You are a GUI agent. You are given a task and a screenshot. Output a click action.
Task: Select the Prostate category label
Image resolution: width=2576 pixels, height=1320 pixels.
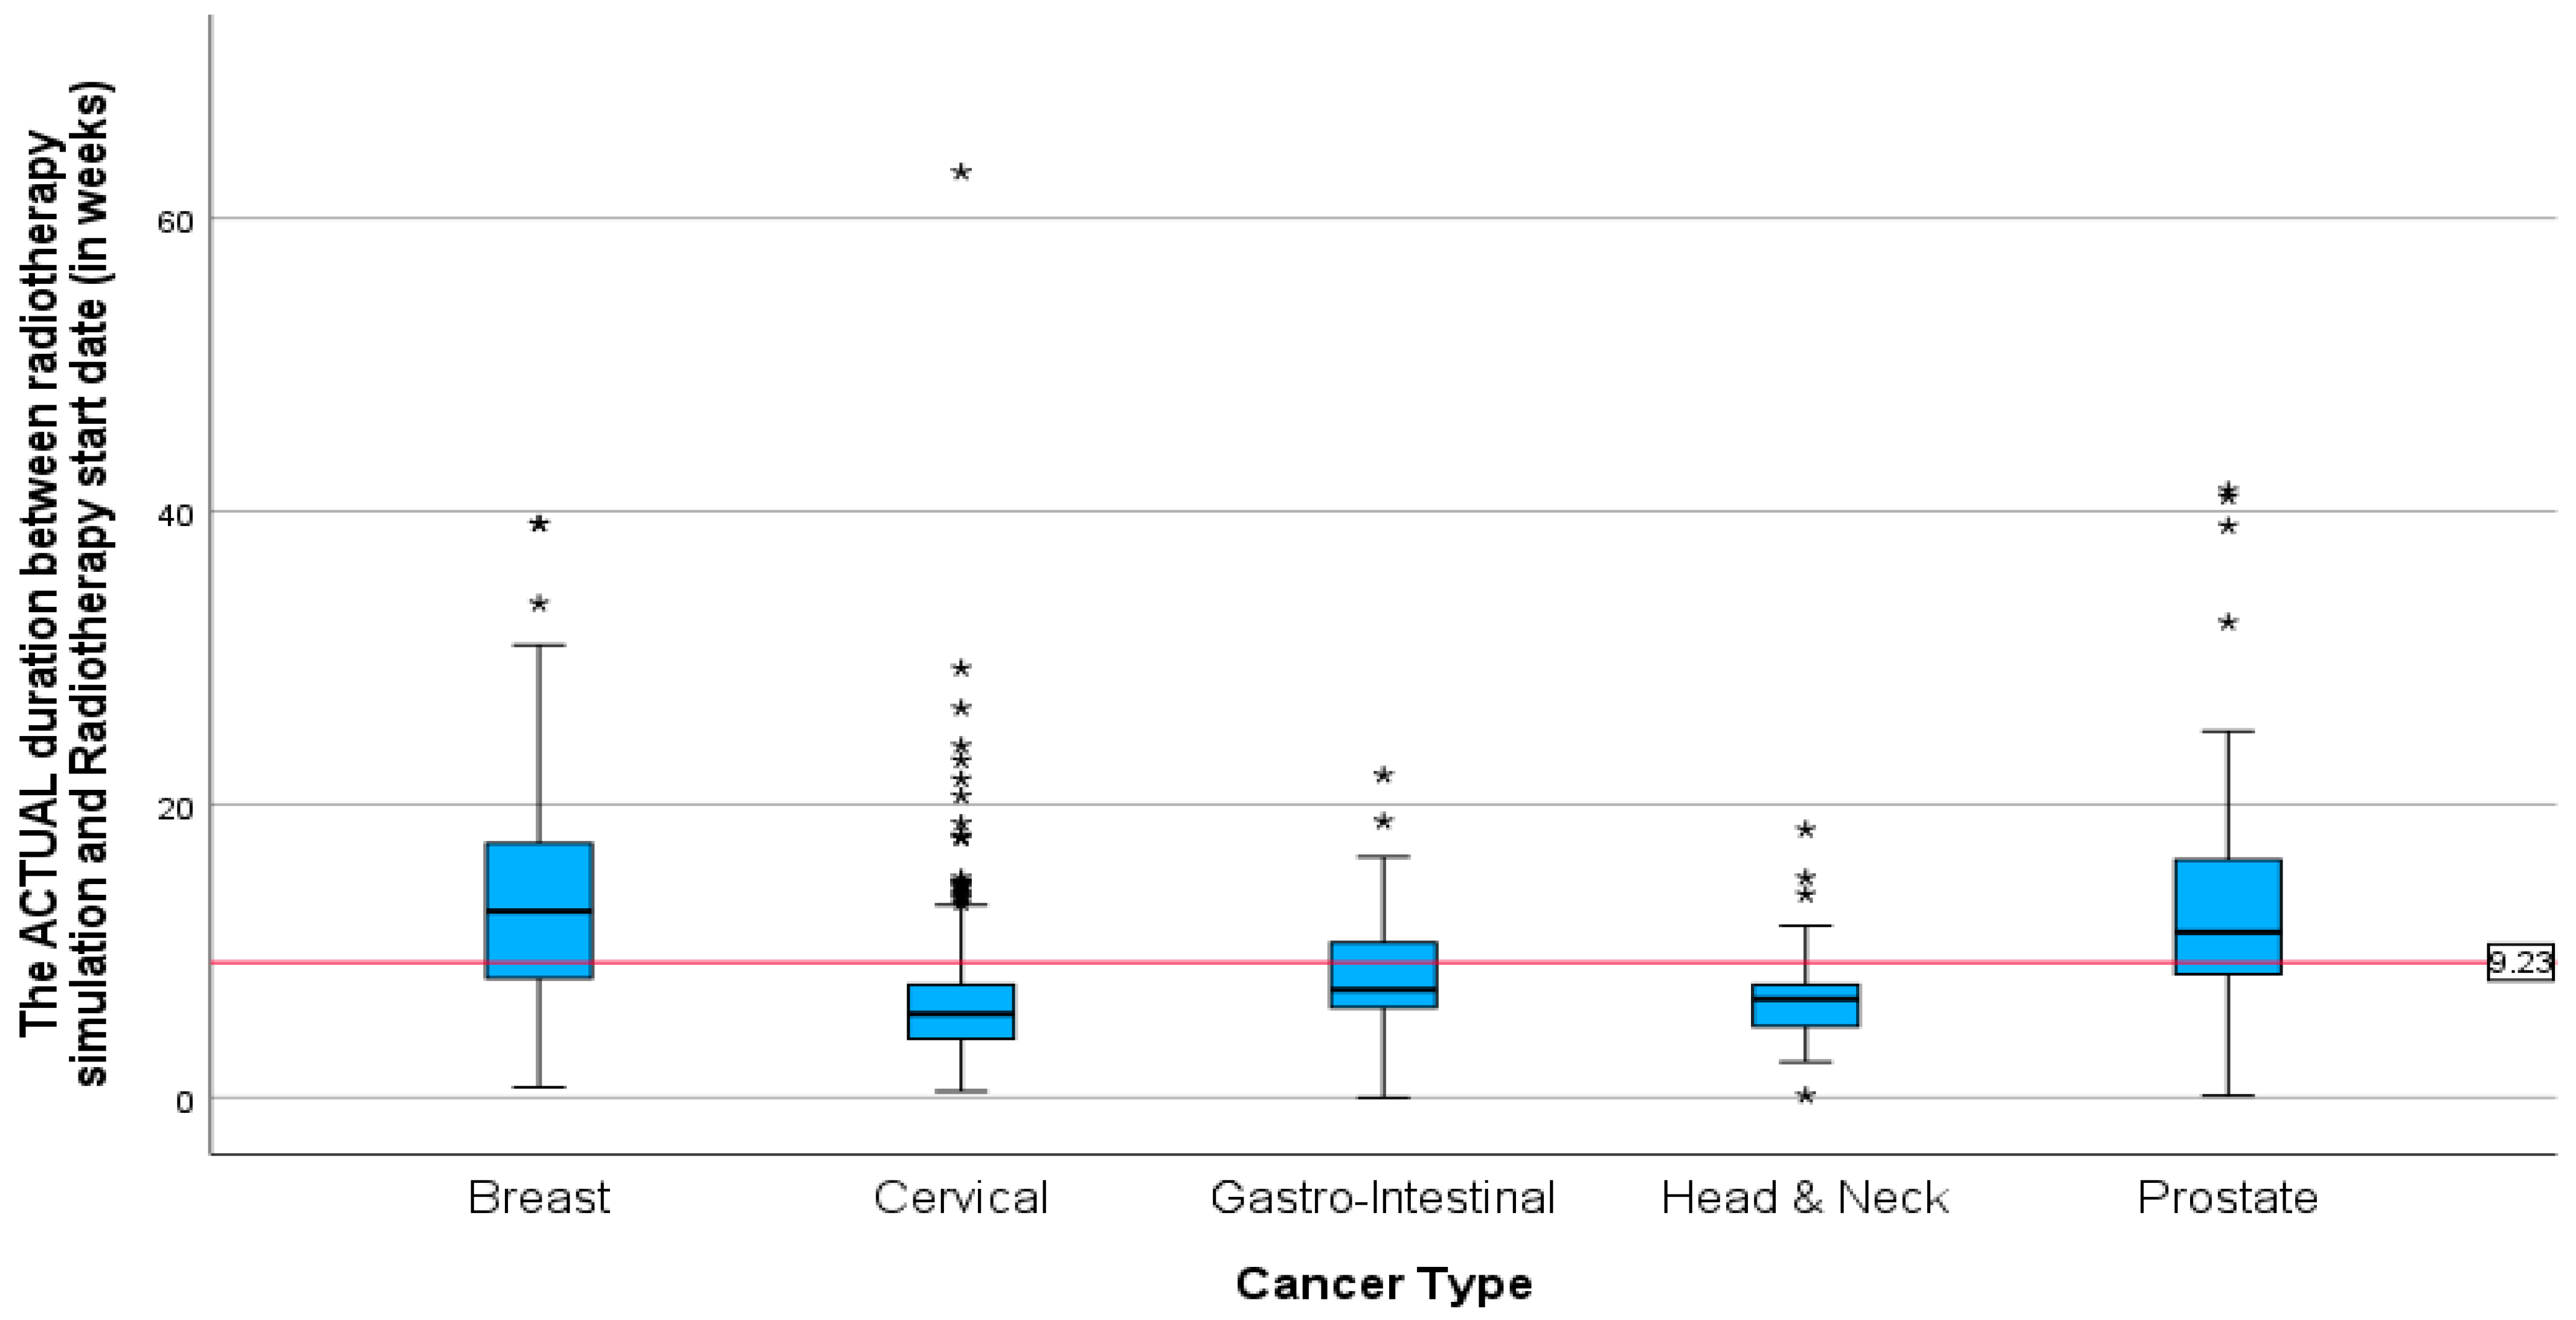click(2228, 1198)
